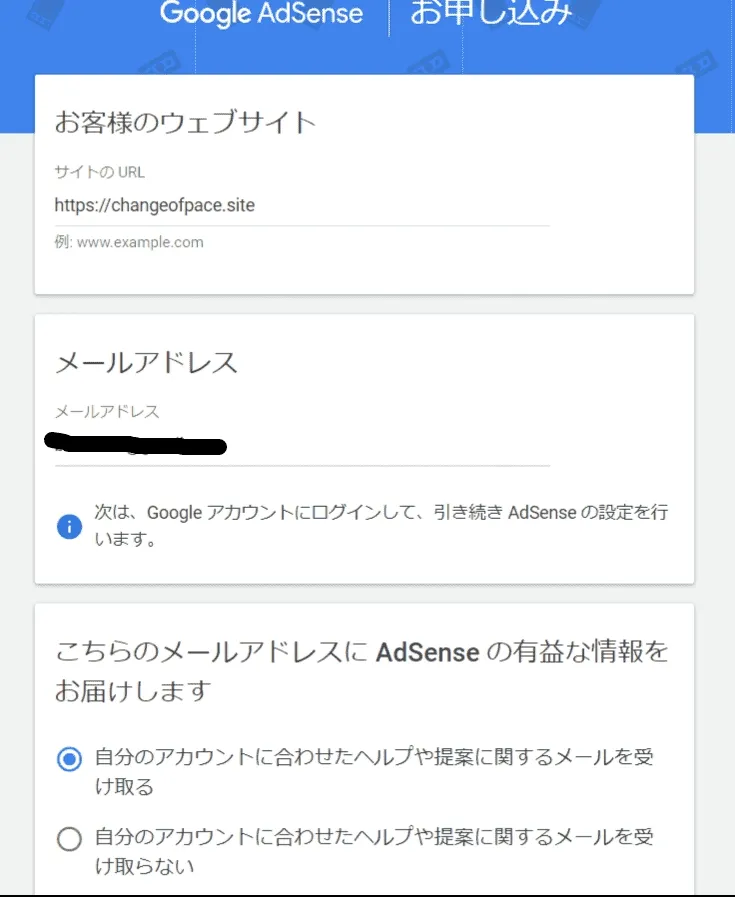Choose メールを受け取らない radio option

pyautogui.click(x=68, y=839)
